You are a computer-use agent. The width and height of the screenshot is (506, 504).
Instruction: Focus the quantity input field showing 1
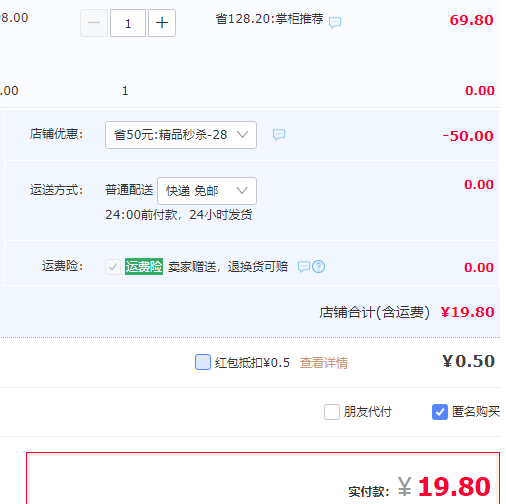coord(128,23)
